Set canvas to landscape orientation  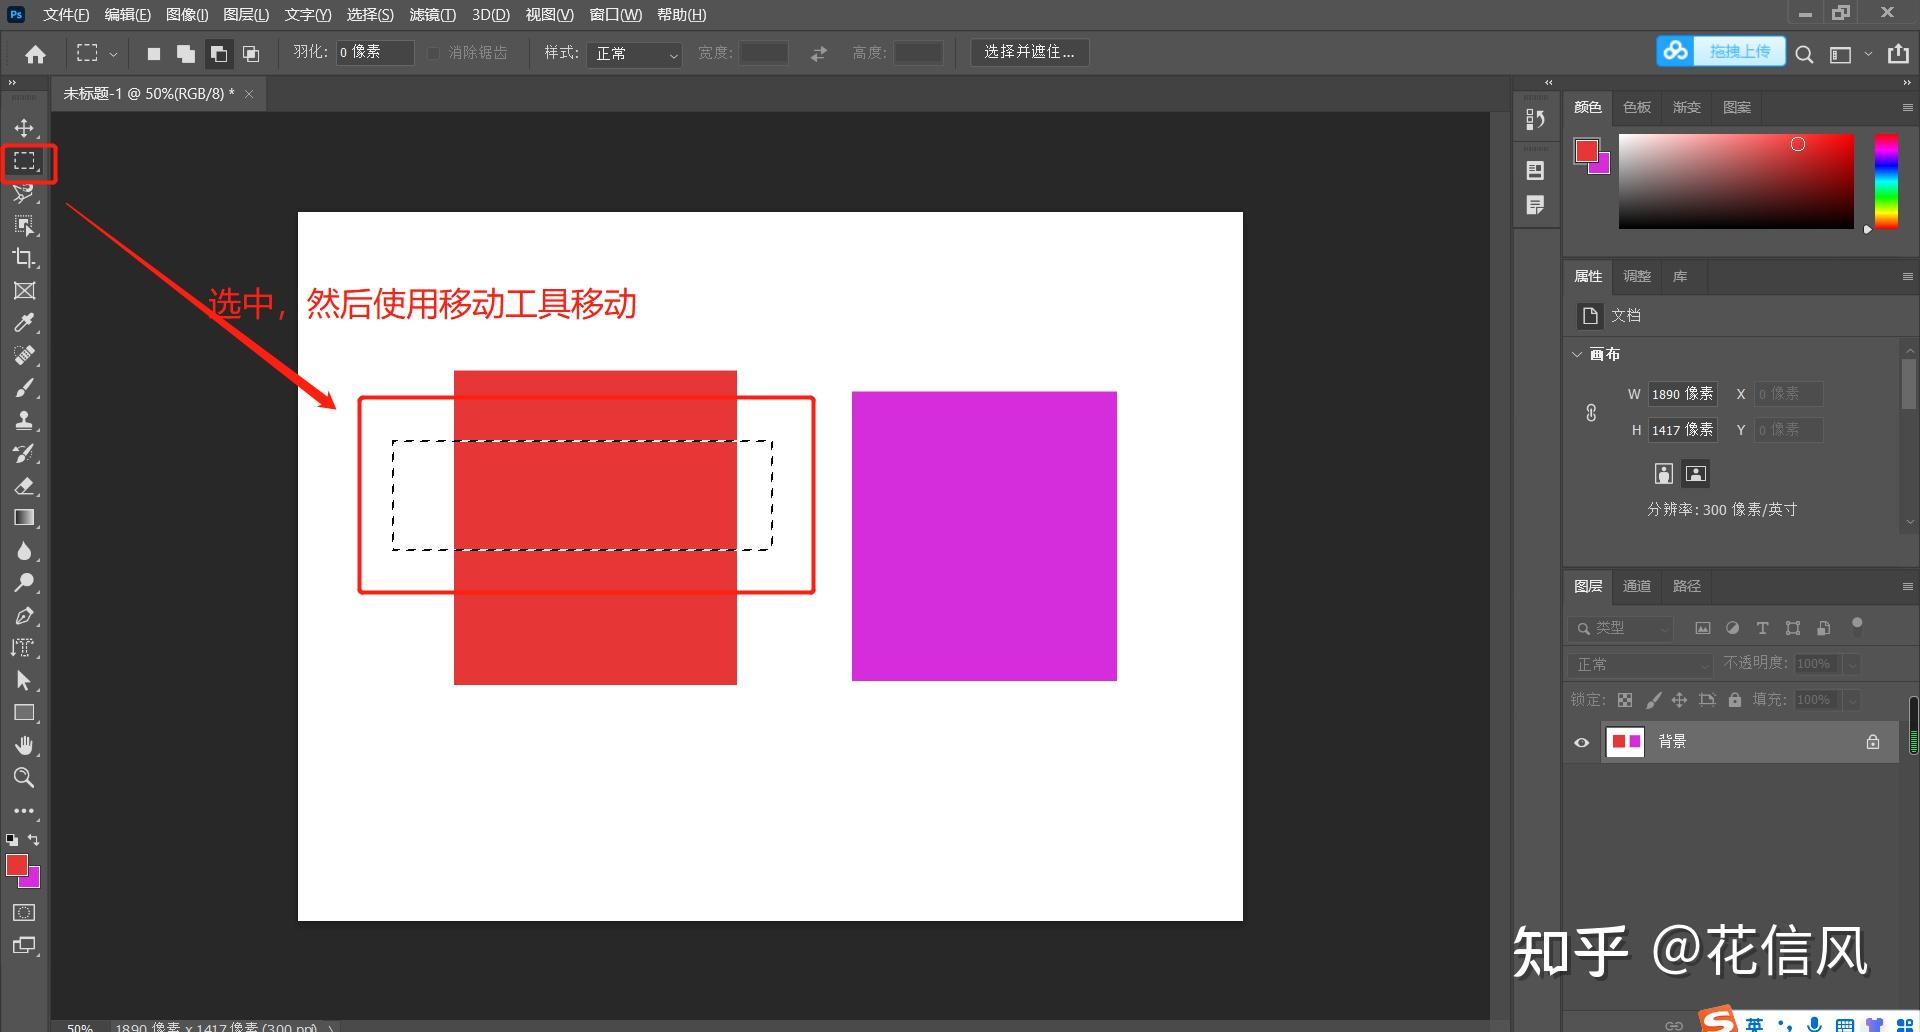pos(1695,473)
